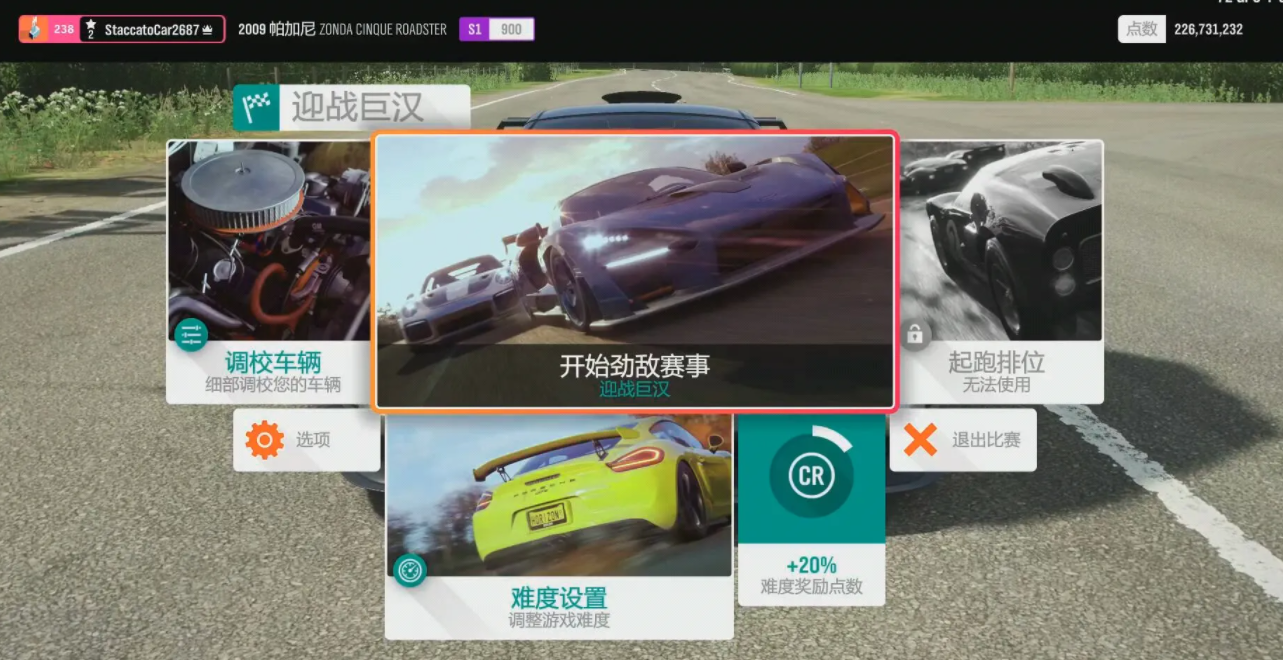Screen dimensions: 1283x660
Task: Start the rival event 开始劲敌赛事 tile
Action: click(635, 272)
